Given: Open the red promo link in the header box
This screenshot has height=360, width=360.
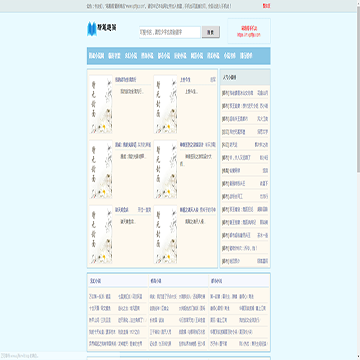Looking at the screenshot, I should (249, 31).
